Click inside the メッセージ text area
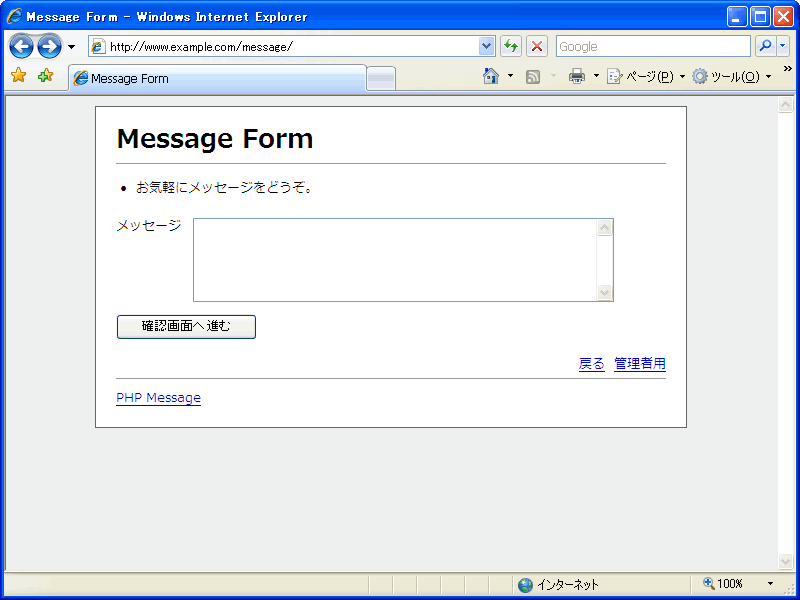The height and width of the screenshot is (600, 800). [x=395, y=260]
